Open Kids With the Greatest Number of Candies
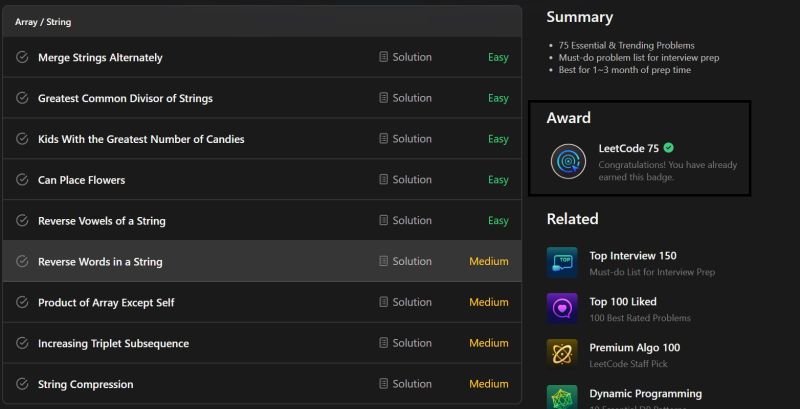This screenshot has width=800, height=409. 141,139
